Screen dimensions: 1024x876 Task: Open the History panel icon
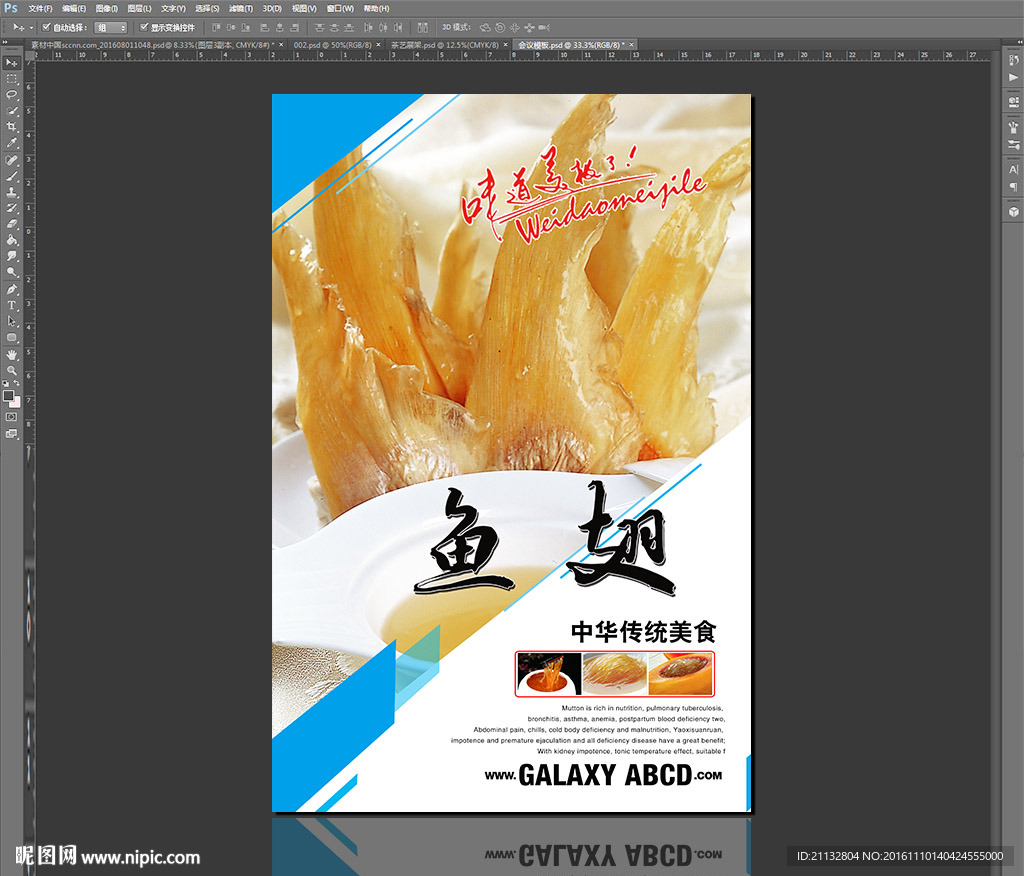pyautogui.click(x=1014, y=60)
